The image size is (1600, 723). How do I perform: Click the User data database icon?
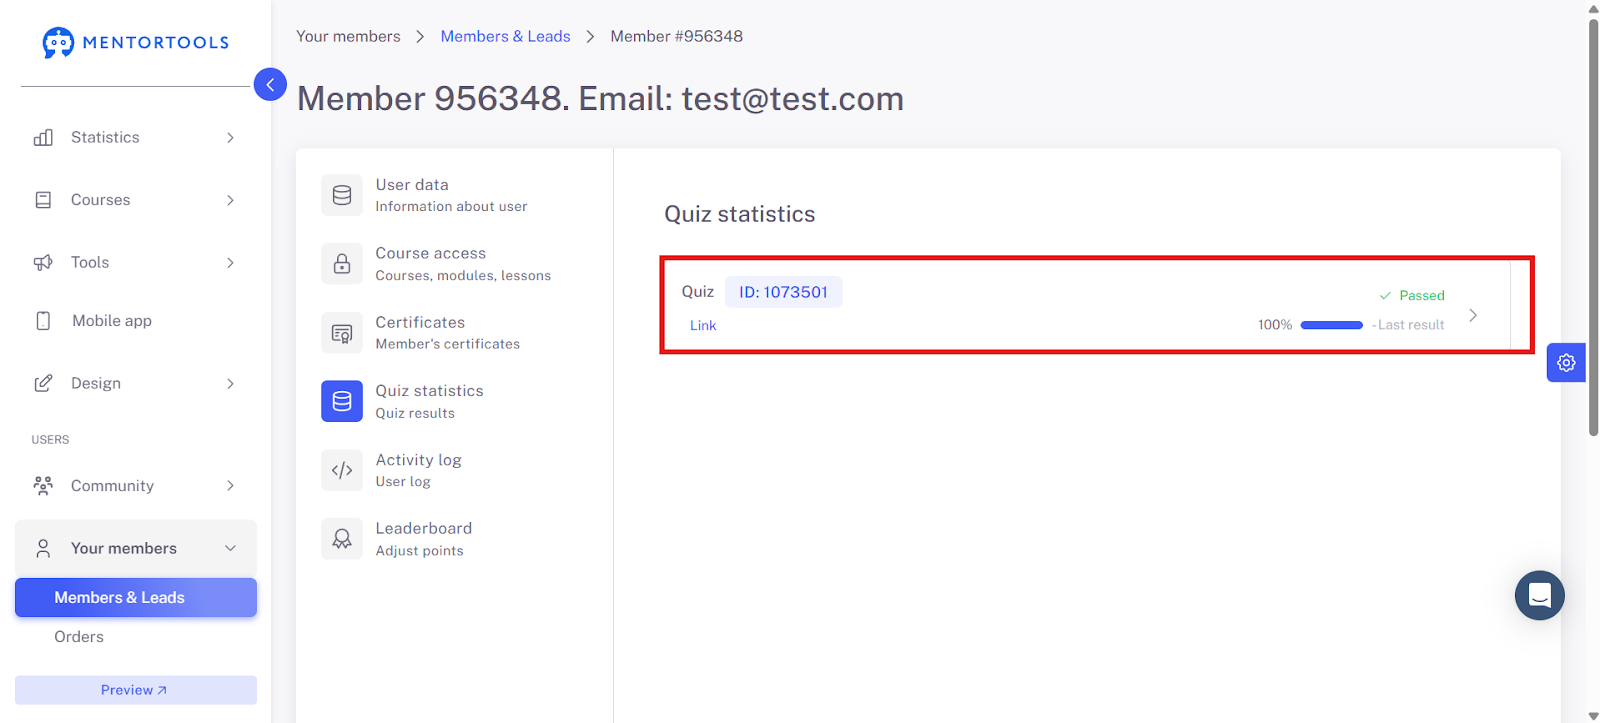(x=342, y=195)
